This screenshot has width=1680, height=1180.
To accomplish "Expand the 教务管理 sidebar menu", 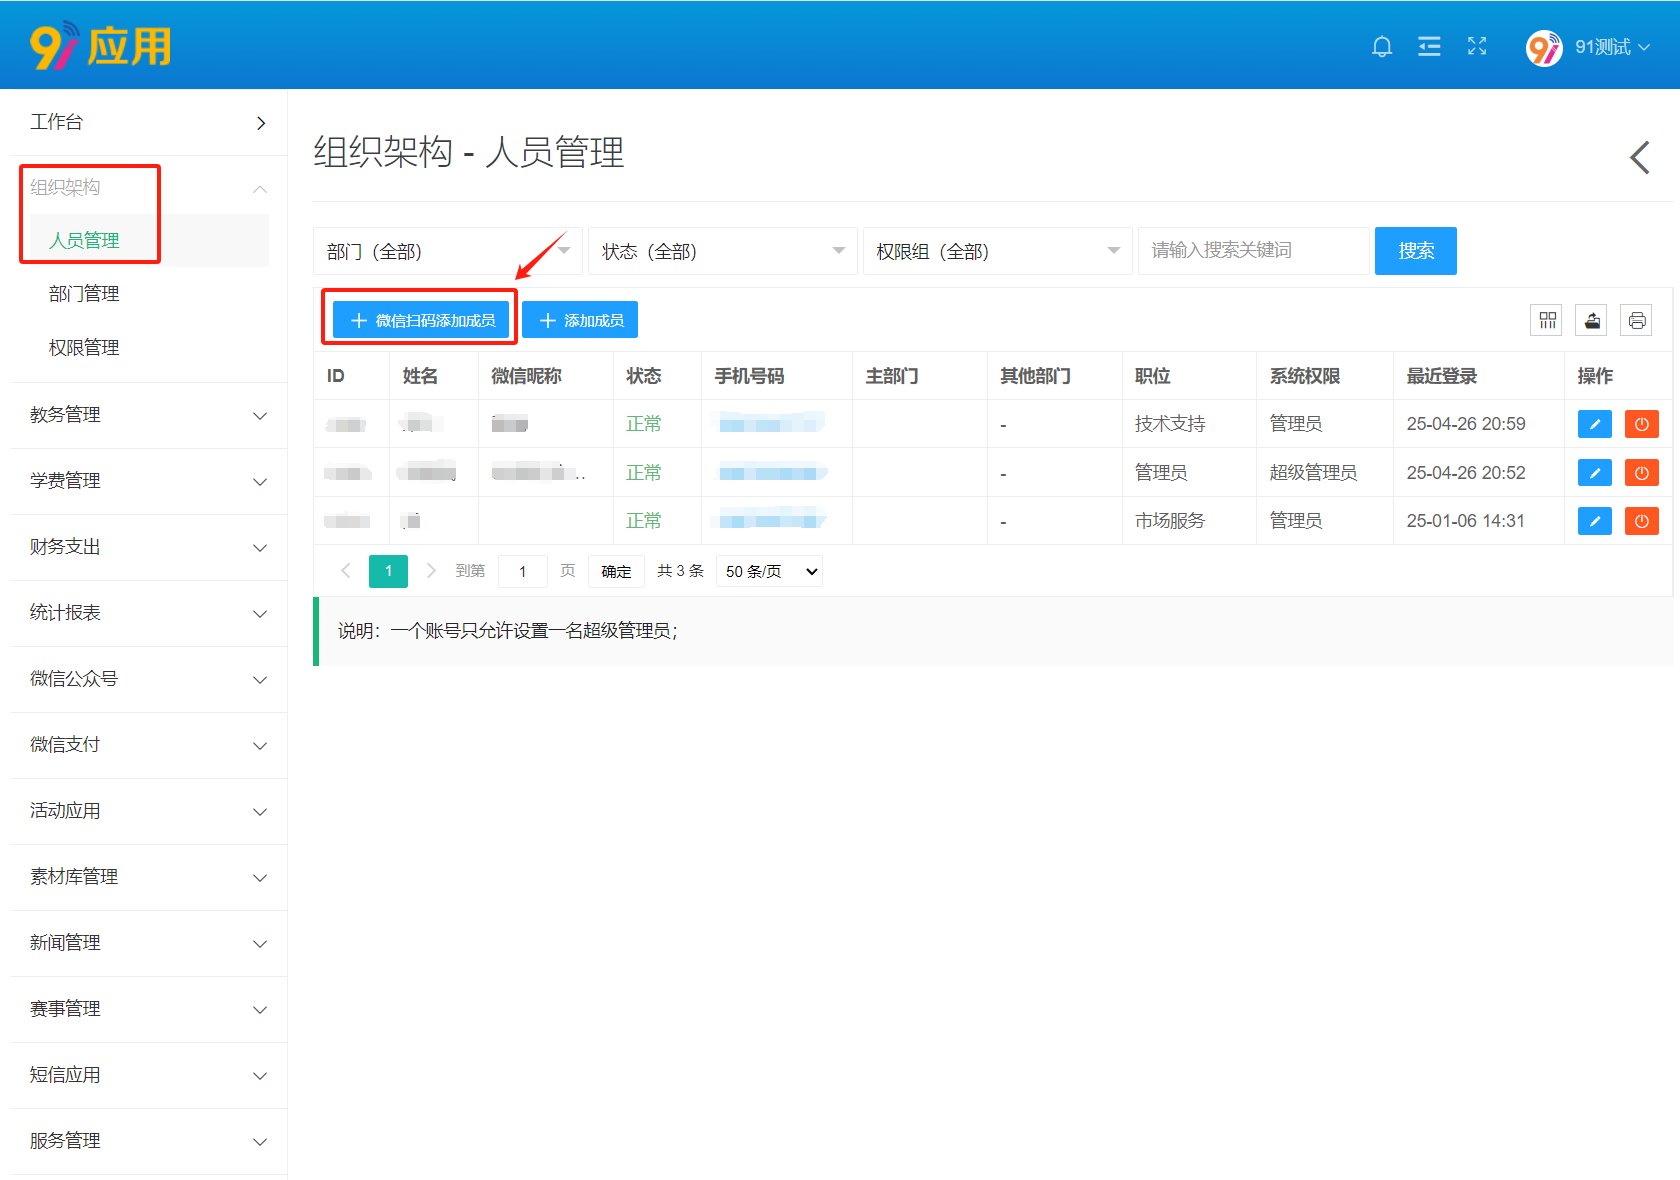I will click(148, 415).
